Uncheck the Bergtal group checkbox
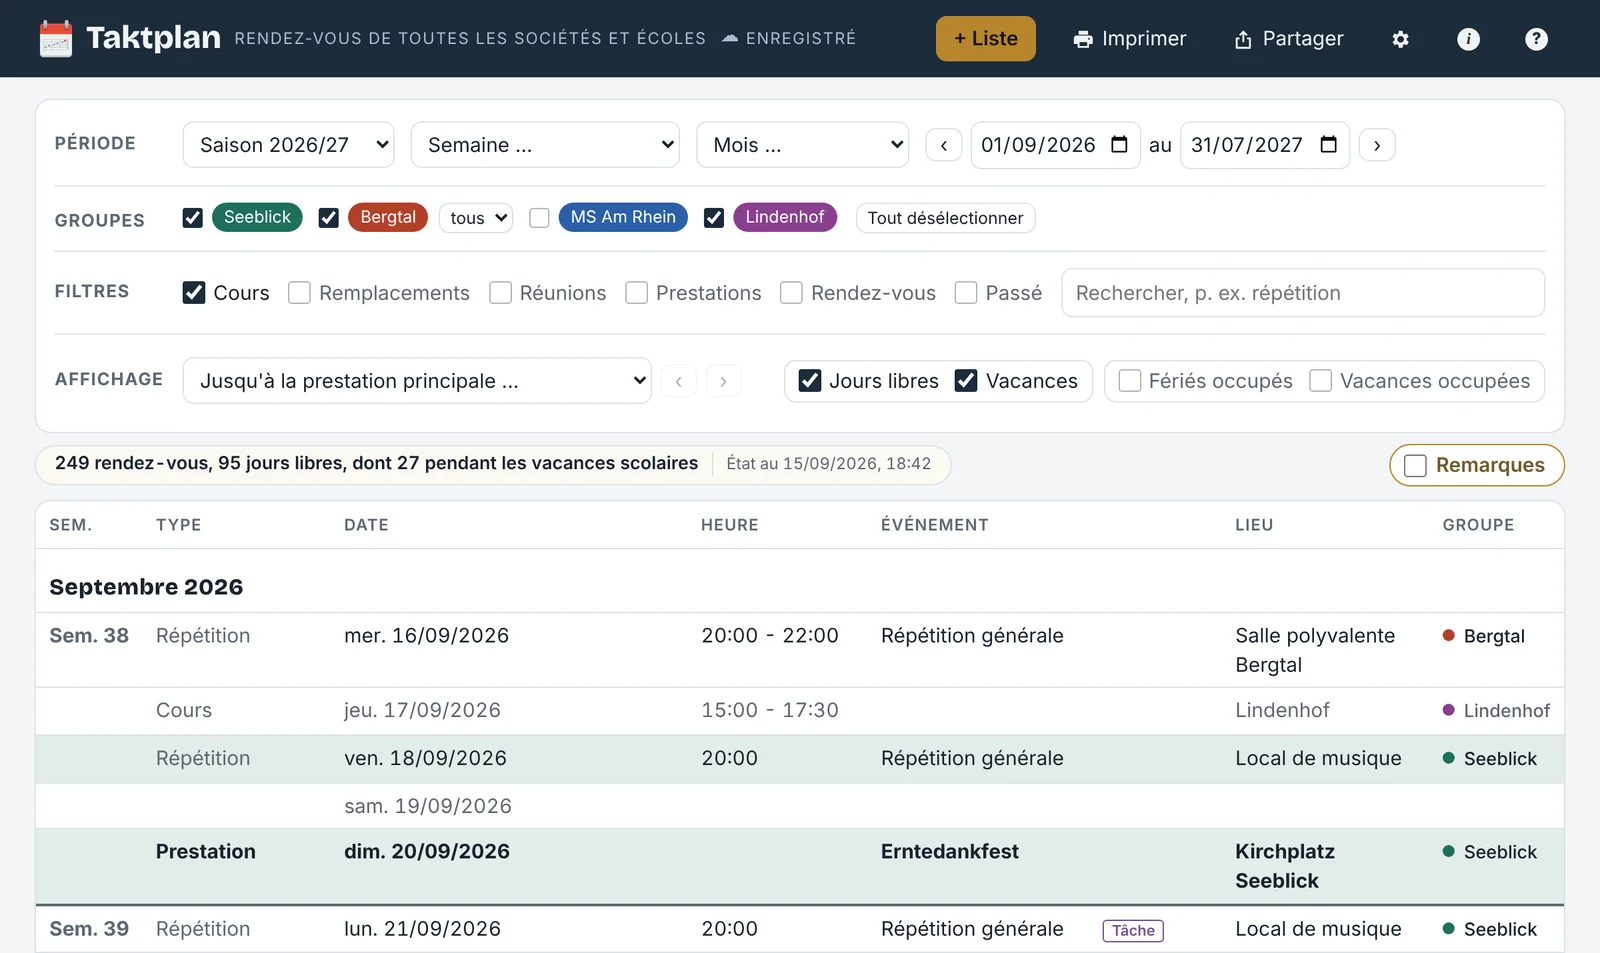Image resolution: width=1600 pixels, height=953 pixels. (328, 217)
